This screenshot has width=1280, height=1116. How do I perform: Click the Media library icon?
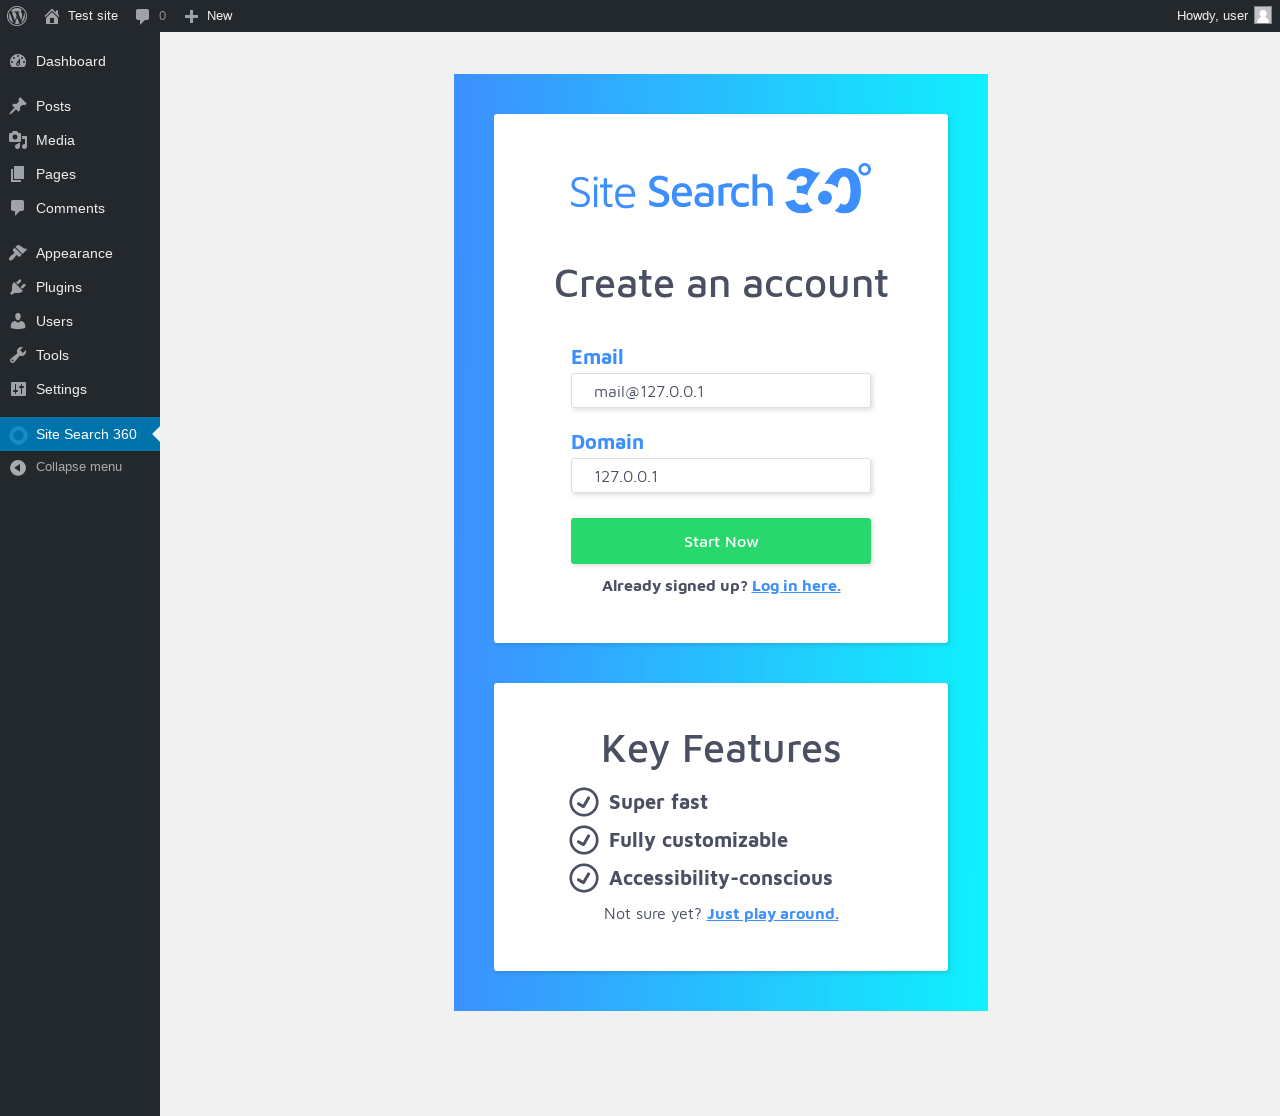click(18, 140)
